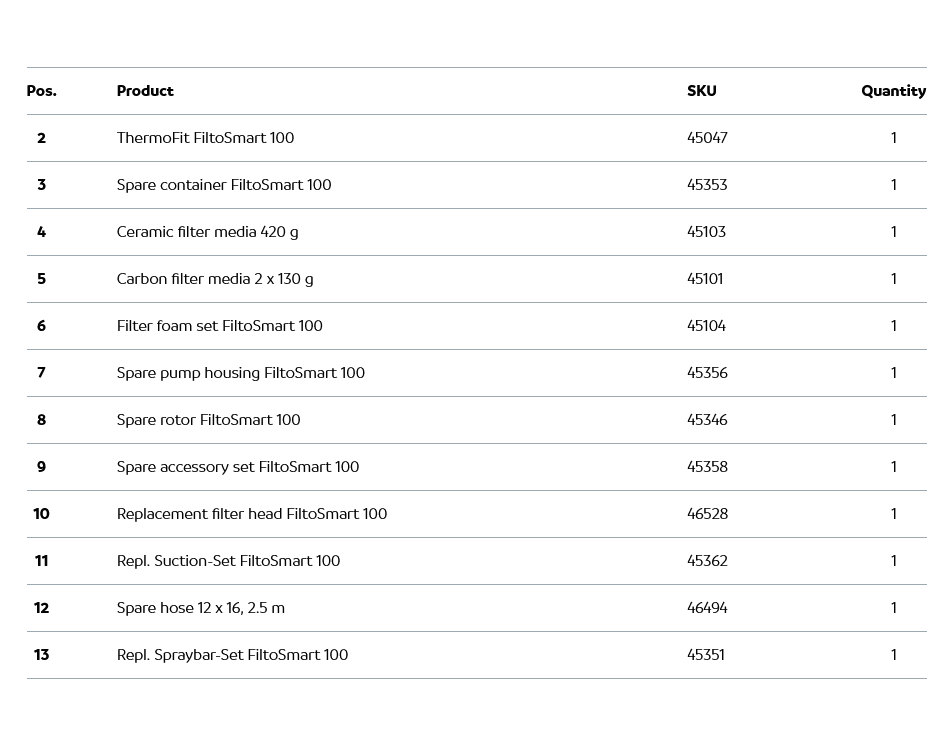Open Spare container FiltoSmart 100
Image resolution: width=948 pixels, height=738 pixels.
tap(223, 185)
